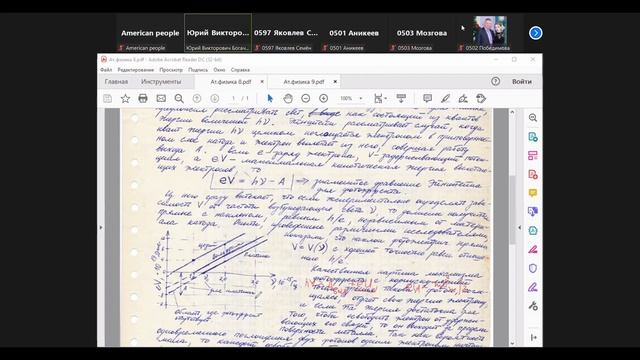640x360 pixels.
Task: Collapse the right pane small triangle handle
Action: click(520, 227)
